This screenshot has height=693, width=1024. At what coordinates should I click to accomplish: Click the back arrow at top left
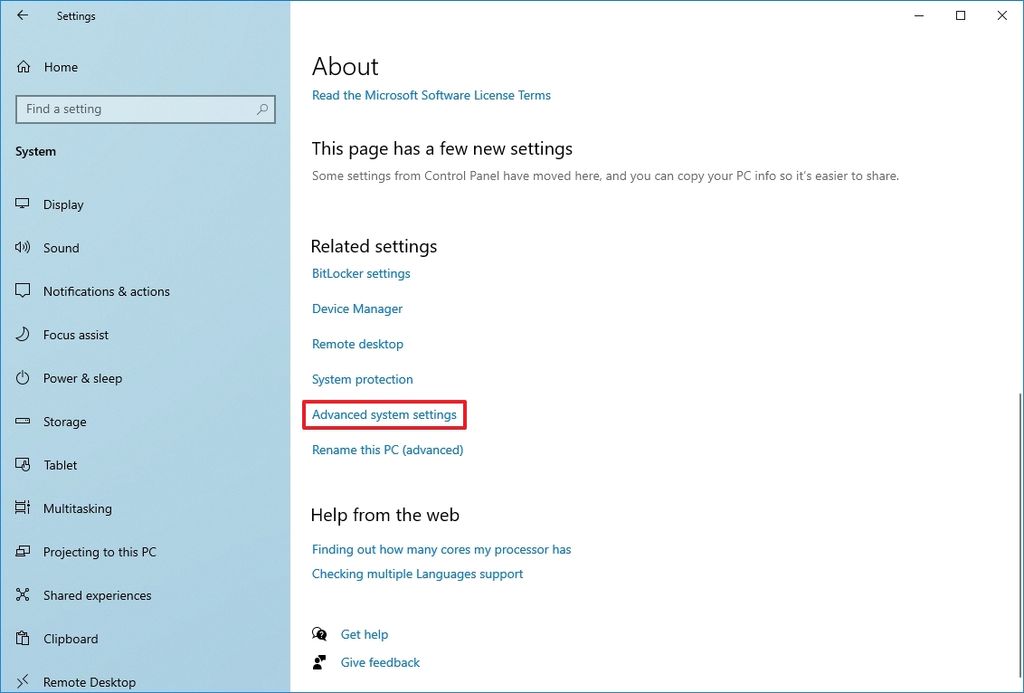point(20,15)
